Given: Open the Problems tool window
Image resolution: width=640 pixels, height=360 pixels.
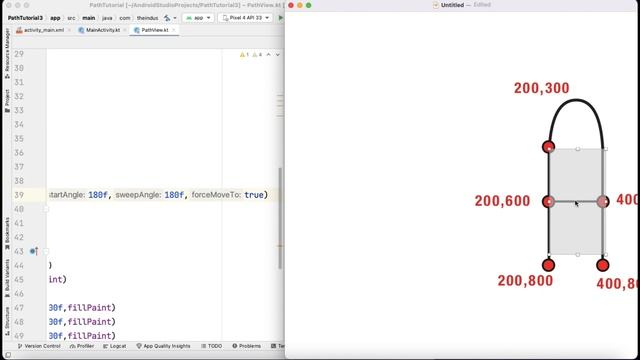Looking at the screenshot, I should pyautogui.click(x=247, y=346).
